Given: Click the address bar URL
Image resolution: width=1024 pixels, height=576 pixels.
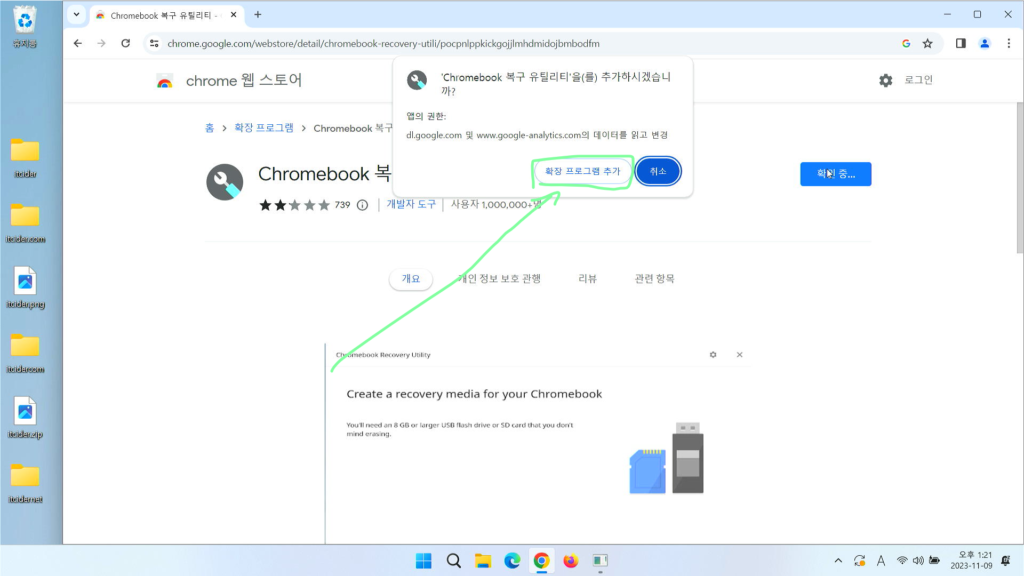Looking at the screenshot, I should coord(383,44).
